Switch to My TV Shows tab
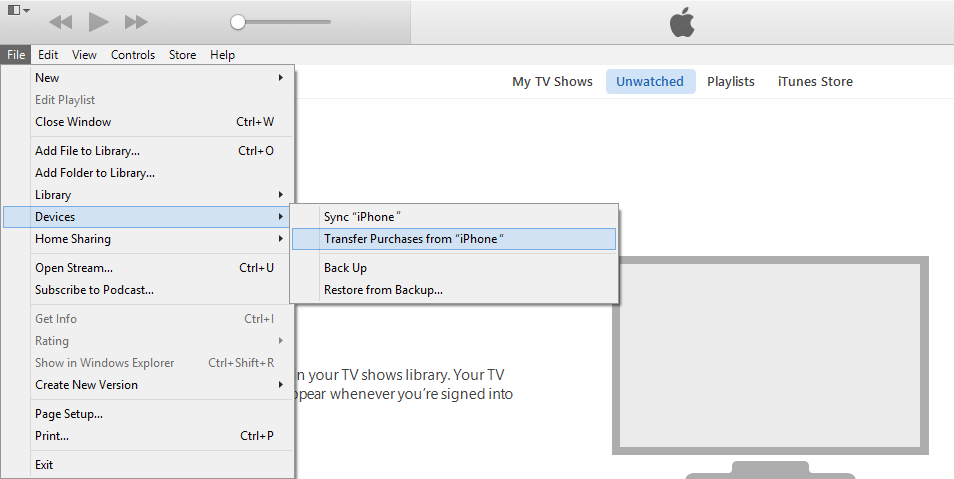Viewport: 954px width, 479px height. point(552,82)
